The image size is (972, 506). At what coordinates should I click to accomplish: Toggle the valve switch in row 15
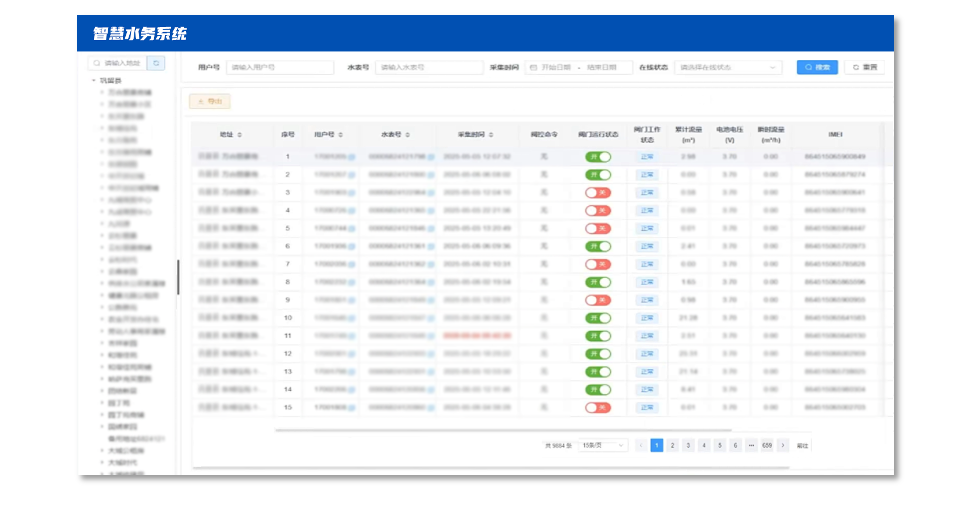pos(598,408)
